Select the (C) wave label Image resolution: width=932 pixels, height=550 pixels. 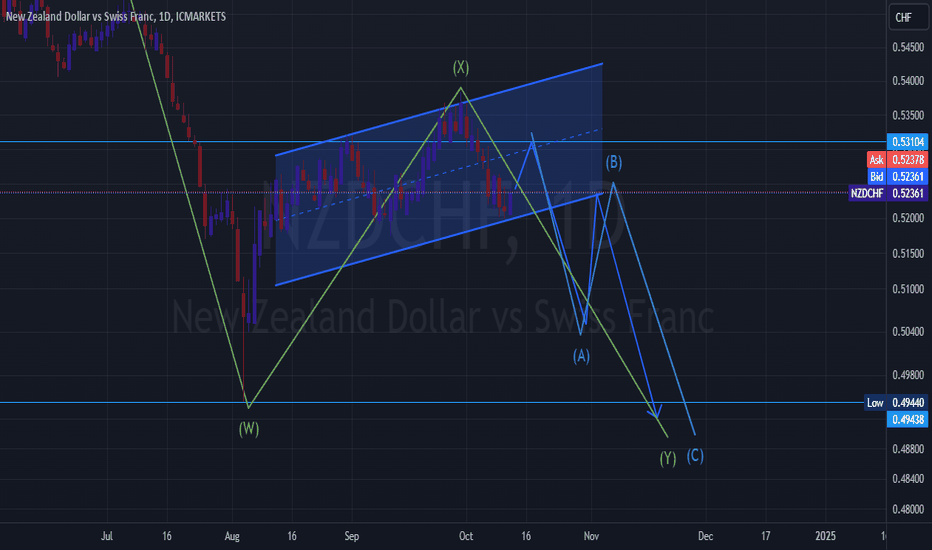(695, 455)
